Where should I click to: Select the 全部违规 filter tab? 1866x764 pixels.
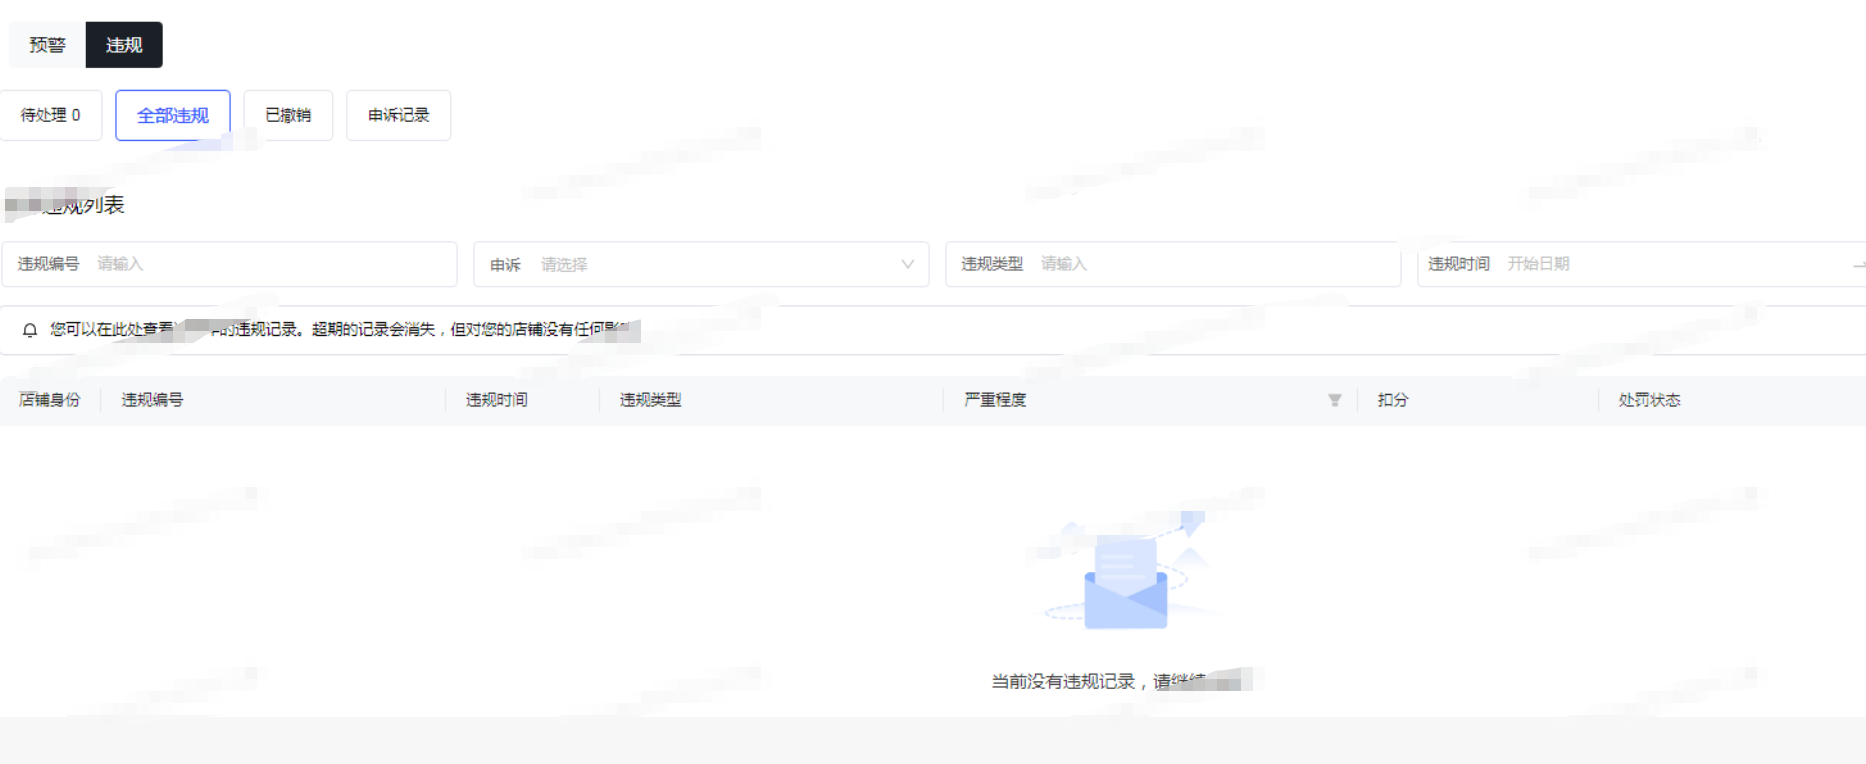[x=173, y=115]
